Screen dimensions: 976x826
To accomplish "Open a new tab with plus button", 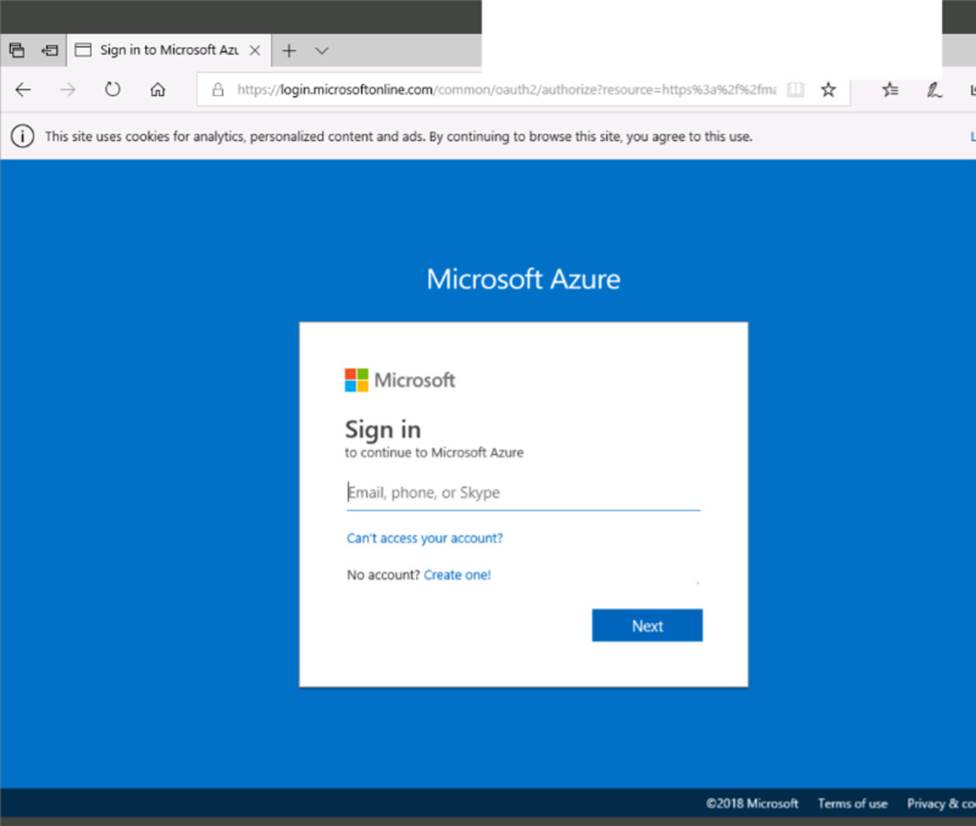I will (x=289, y=50).
